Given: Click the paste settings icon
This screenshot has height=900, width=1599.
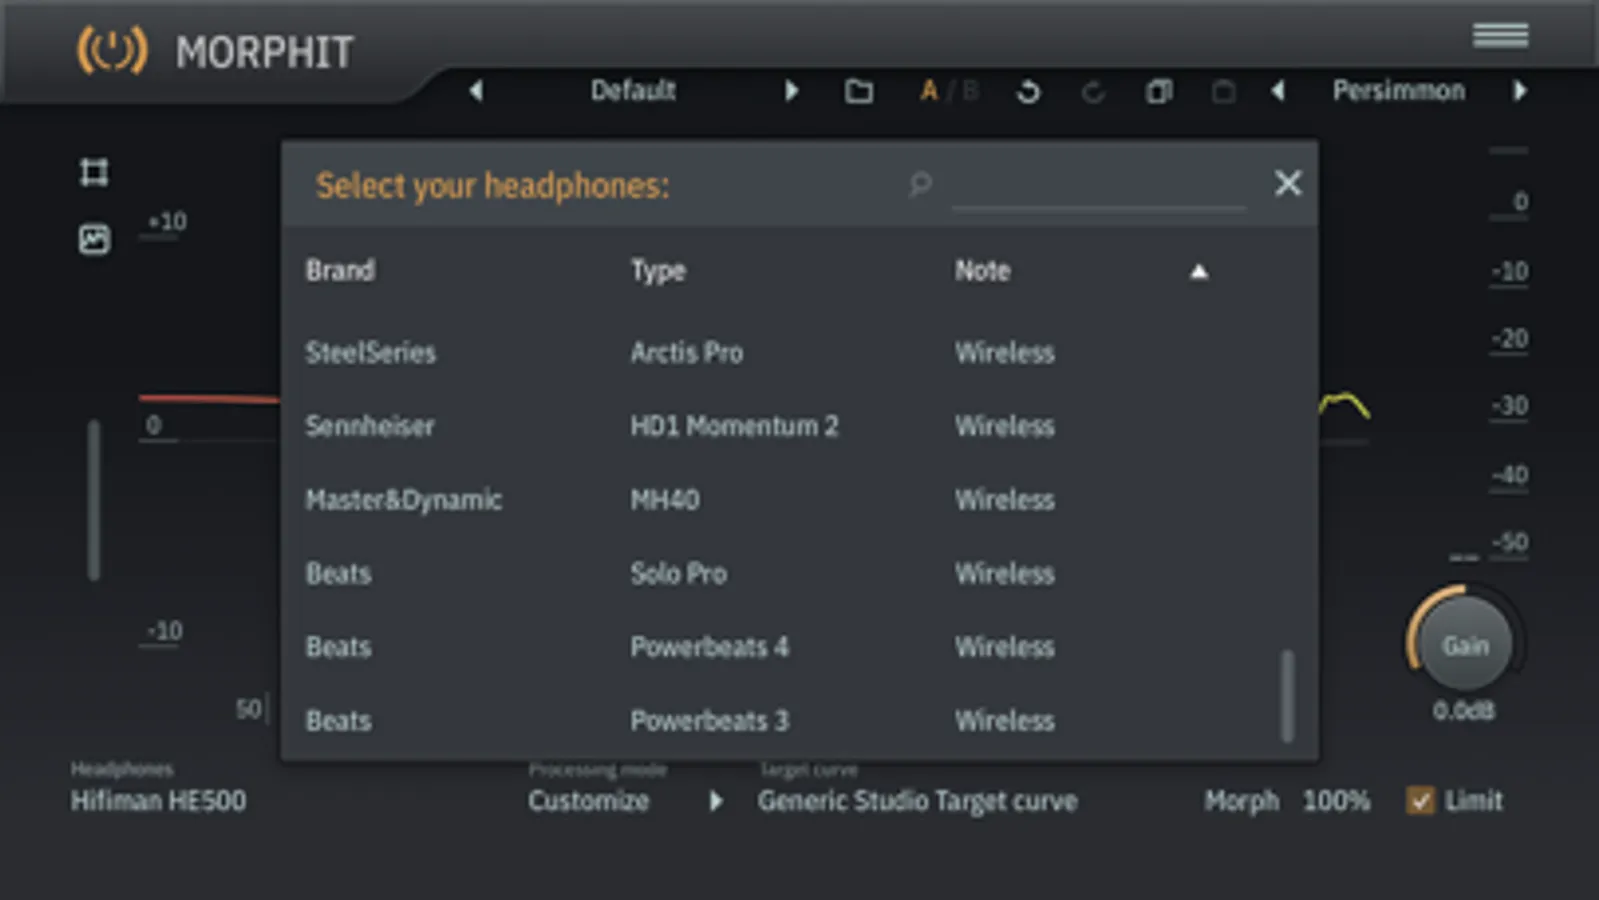Looking at the screenshot, I should click(x=1223, y=92).
